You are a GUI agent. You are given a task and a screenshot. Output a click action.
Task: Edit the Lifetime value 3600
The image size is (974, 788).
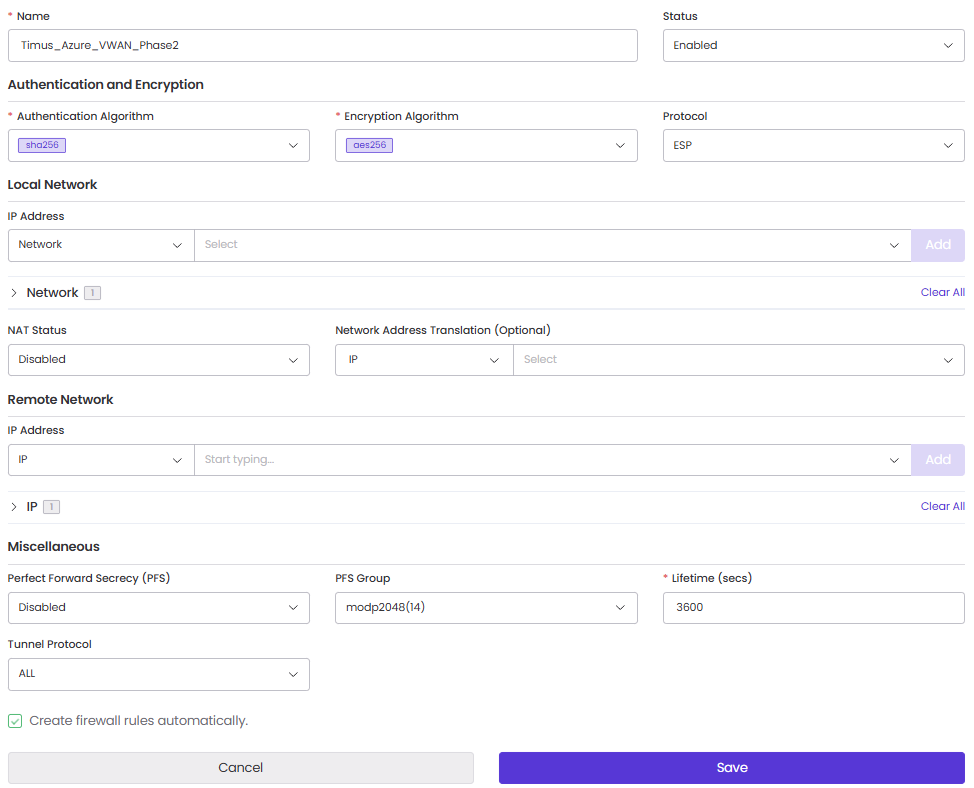point(812,607)
